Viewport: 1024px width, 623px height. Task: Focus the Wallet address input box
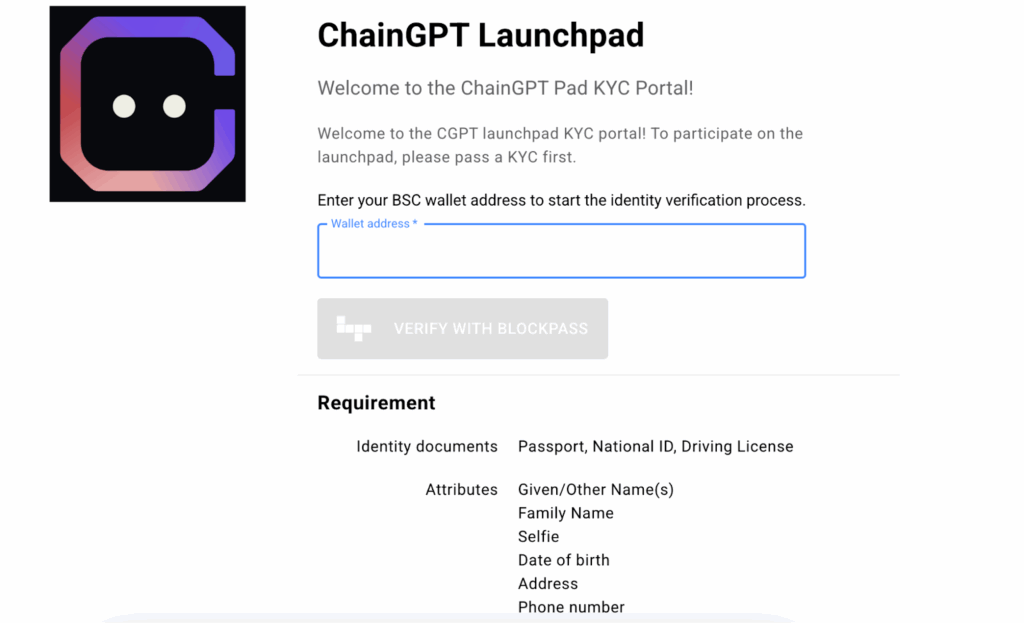[561, 251]
